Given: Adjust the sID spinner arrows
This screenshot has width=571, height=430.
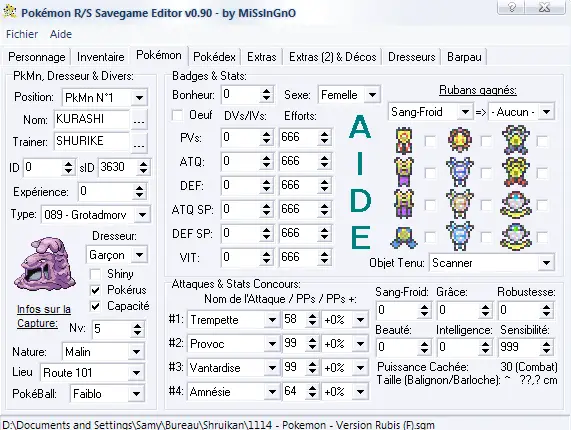Looking at the screenshot, I should click(x=143, y=167).
